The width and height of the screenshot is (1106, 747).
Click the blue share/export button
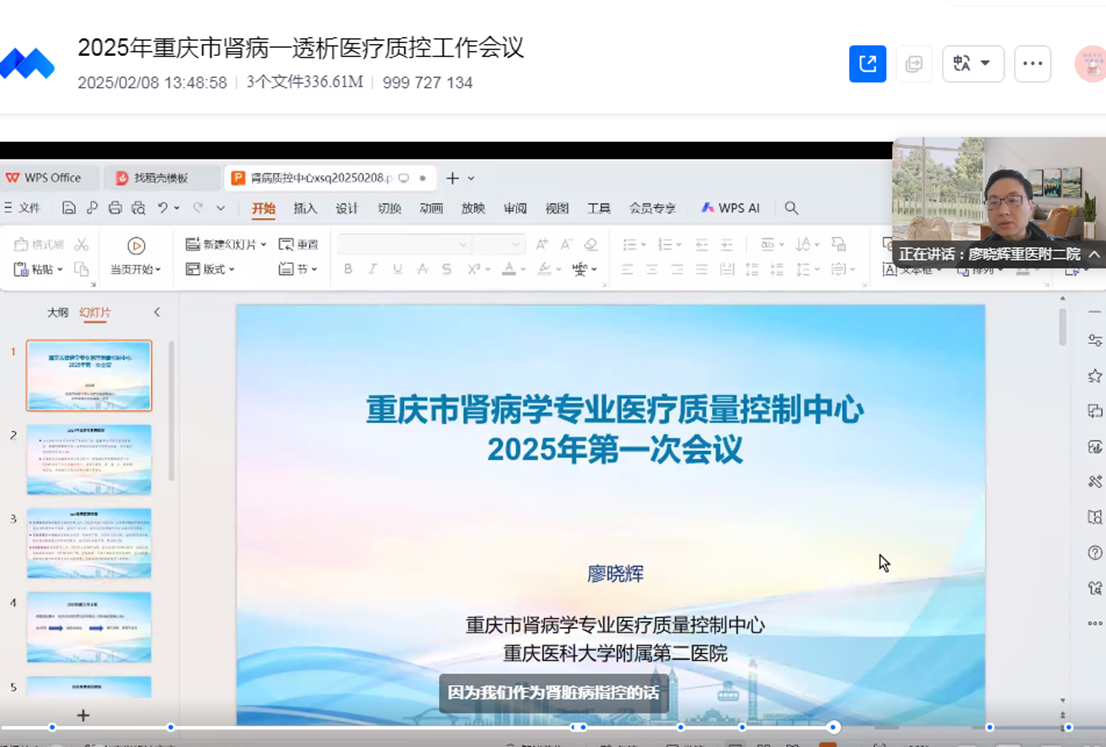coord(867,64)
